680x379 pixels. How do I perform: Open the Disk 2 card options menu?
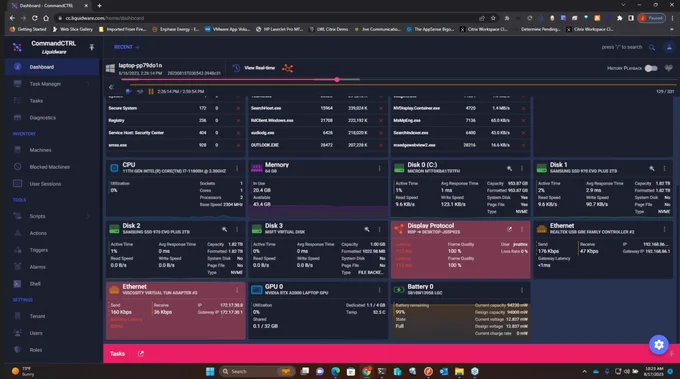tap(237, 229)
